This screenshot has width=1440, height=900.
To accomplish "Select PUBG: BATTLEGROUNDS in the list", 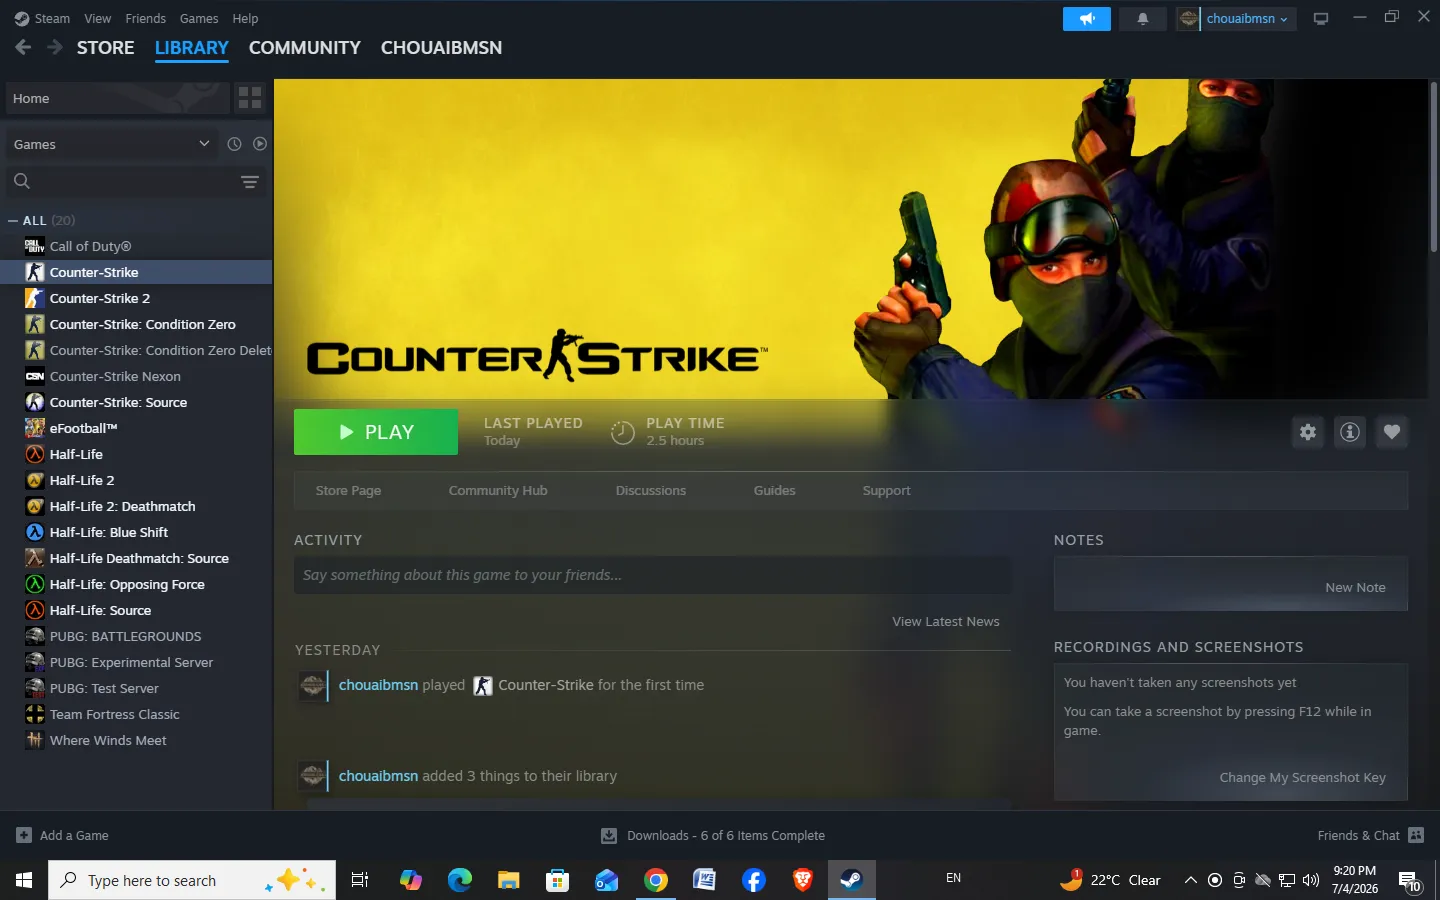I will 136,636.
